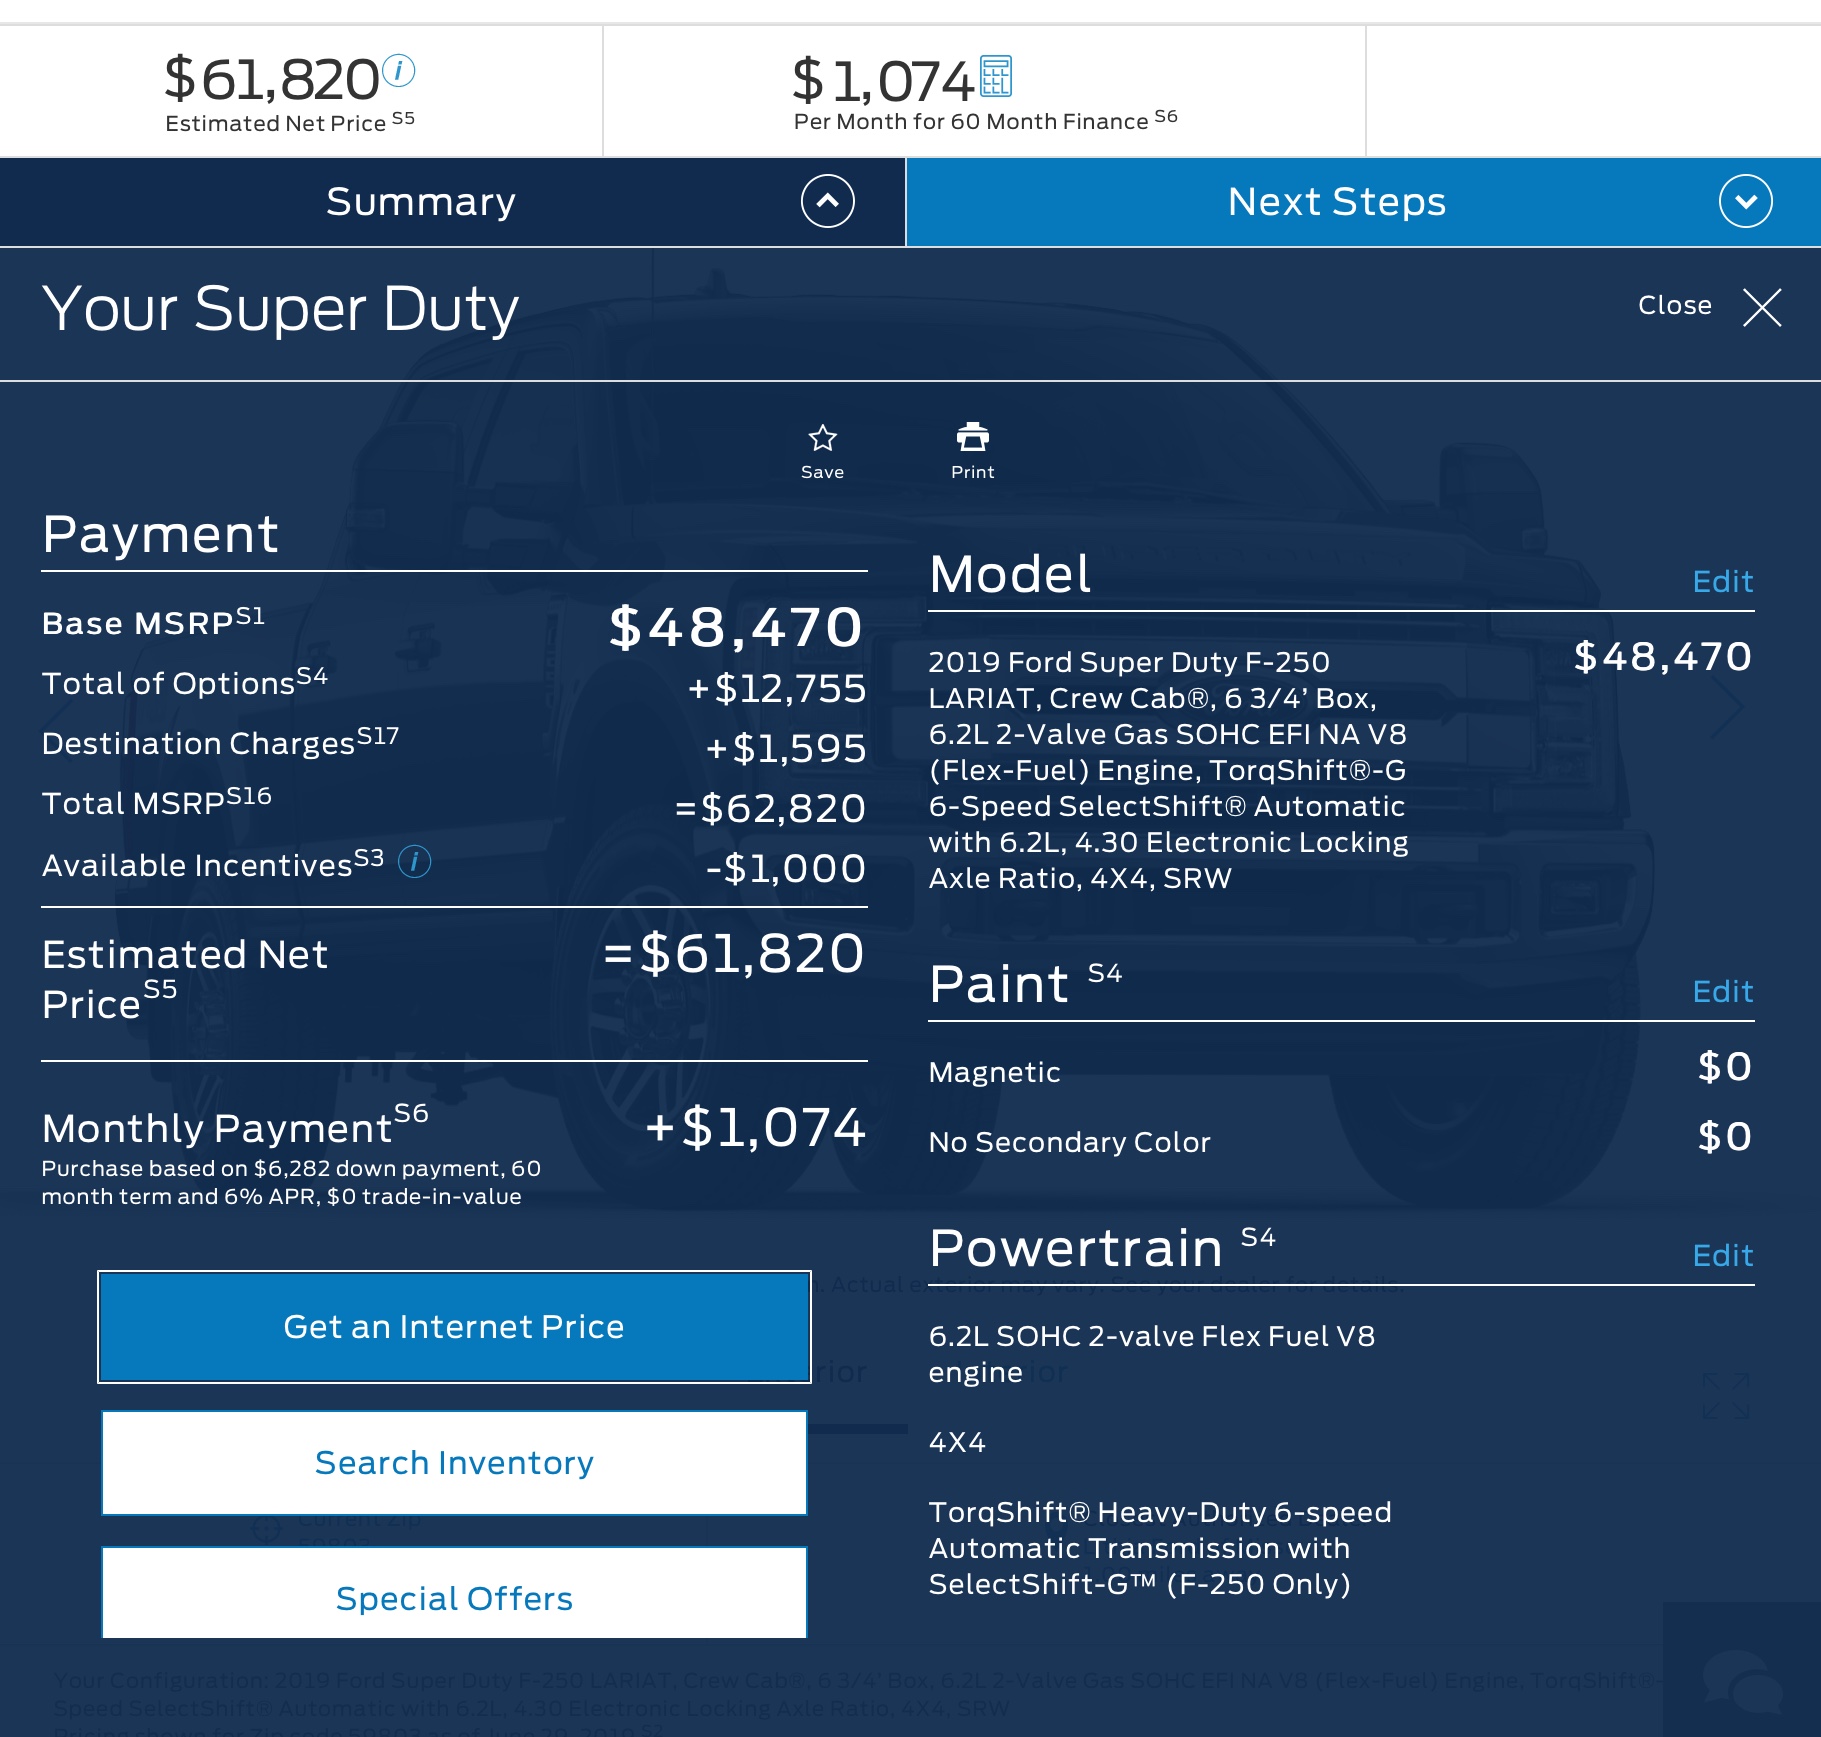Click the Total of Options value +$12,755

point(776,688)
